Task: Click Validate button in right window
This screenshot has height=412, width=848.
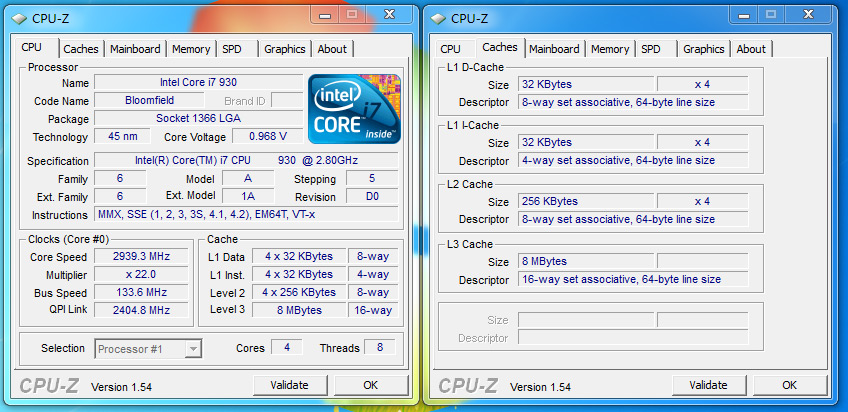Action: (x=708, y=385)
